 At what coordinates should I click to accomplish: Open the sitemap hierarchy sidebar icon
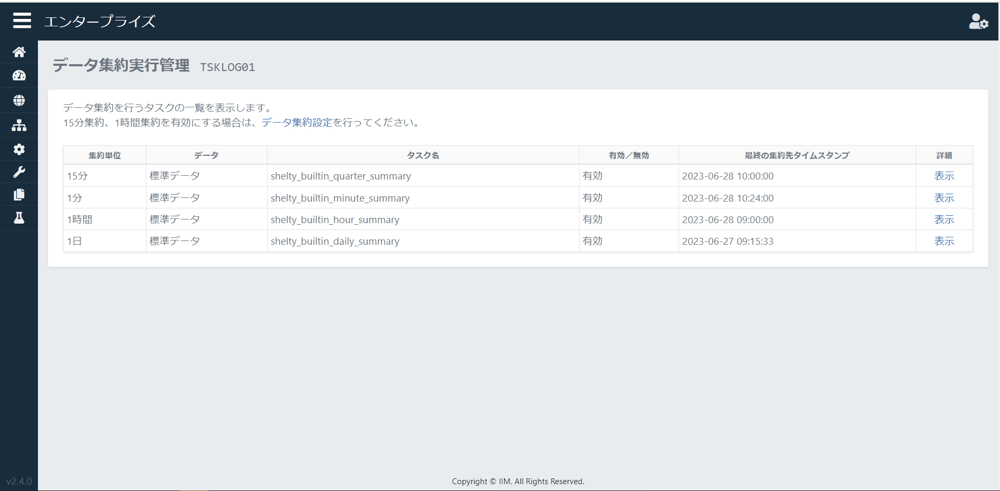[x=19, y=125]
